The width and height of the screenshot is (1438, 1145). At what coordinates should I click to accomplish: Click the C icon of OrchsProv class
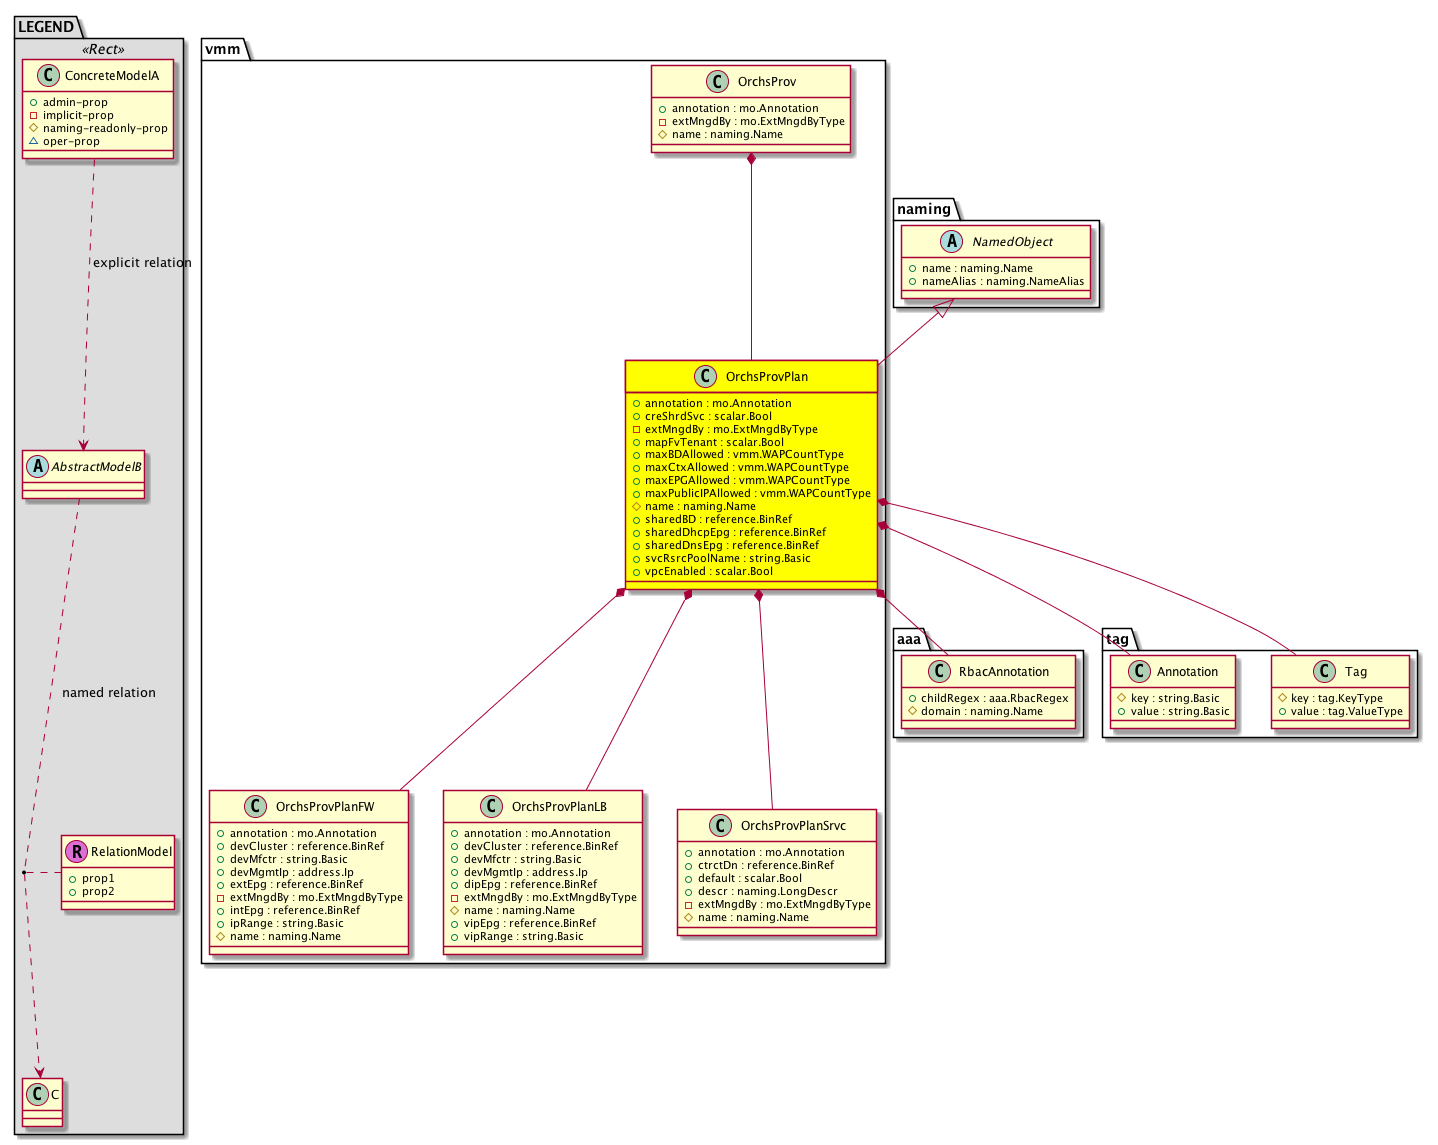[x=716, y=82]
